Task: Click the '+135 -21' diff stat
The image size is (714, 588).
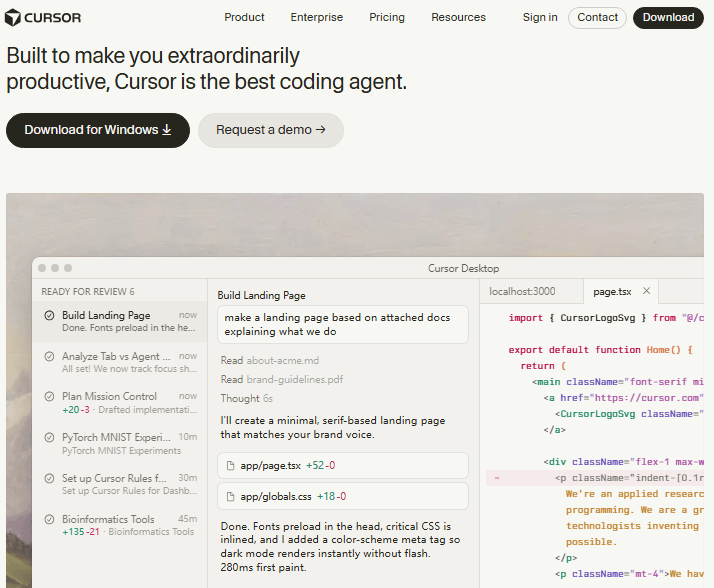Action: coord(81,532)
